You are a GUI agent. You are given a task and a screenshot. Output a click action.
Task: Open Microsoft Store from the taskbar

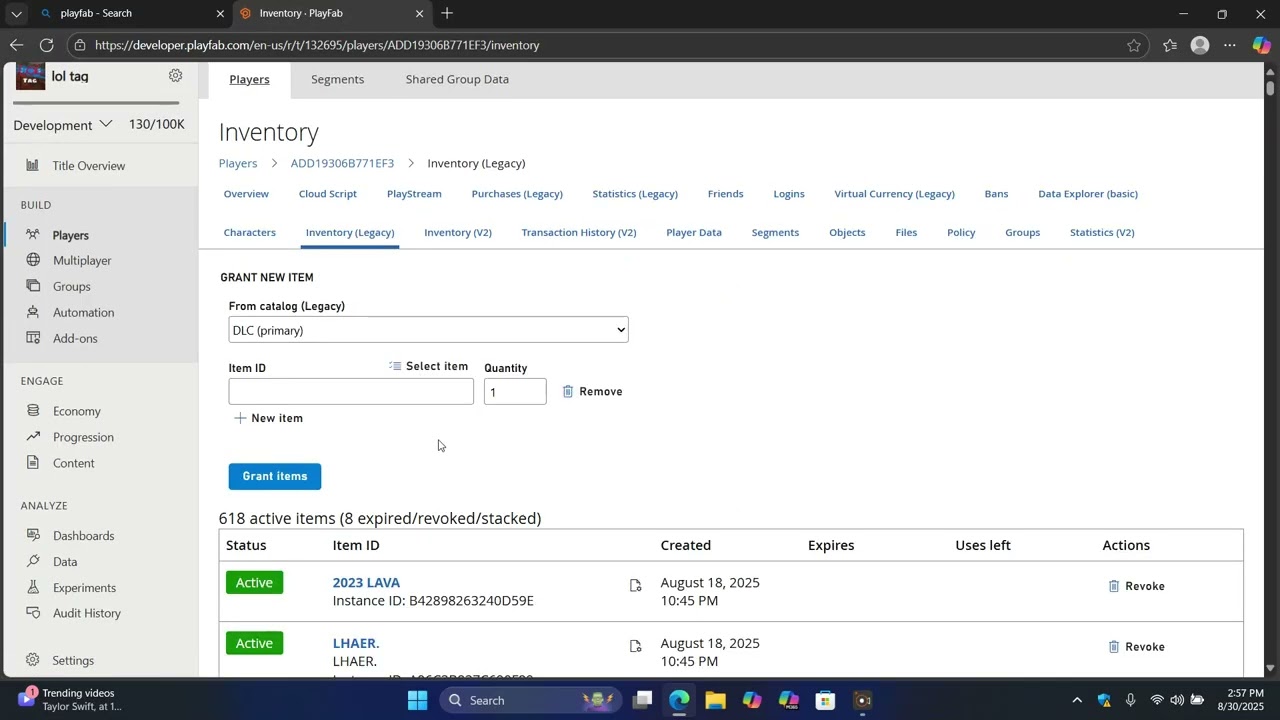825,700
